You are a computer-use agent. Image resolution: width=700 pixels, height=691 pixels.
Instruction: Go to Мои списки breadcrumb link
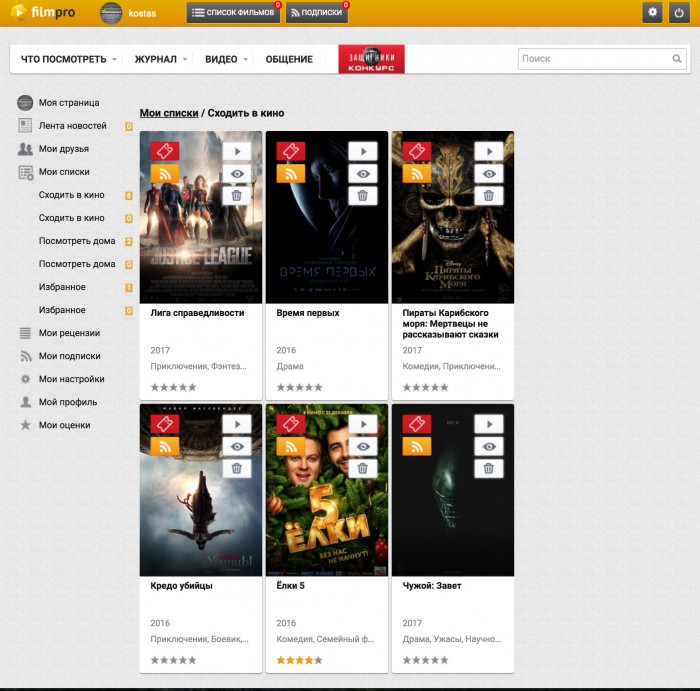169,113
